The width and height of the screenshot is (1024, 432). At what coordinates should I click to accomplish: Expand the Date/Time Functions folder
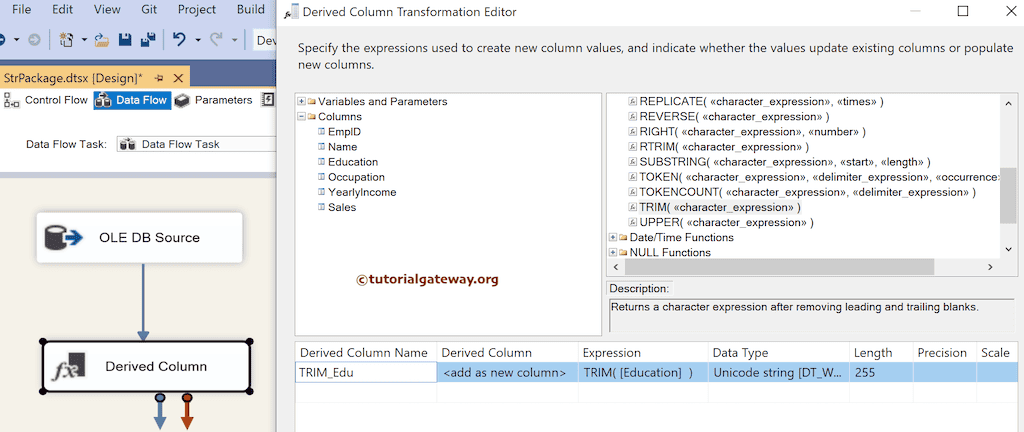[x=613, y=238]
